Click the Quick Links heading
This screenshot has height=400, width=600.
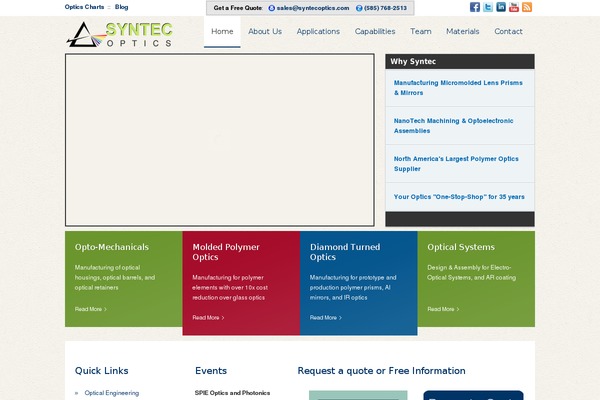(x=101, y=371)
